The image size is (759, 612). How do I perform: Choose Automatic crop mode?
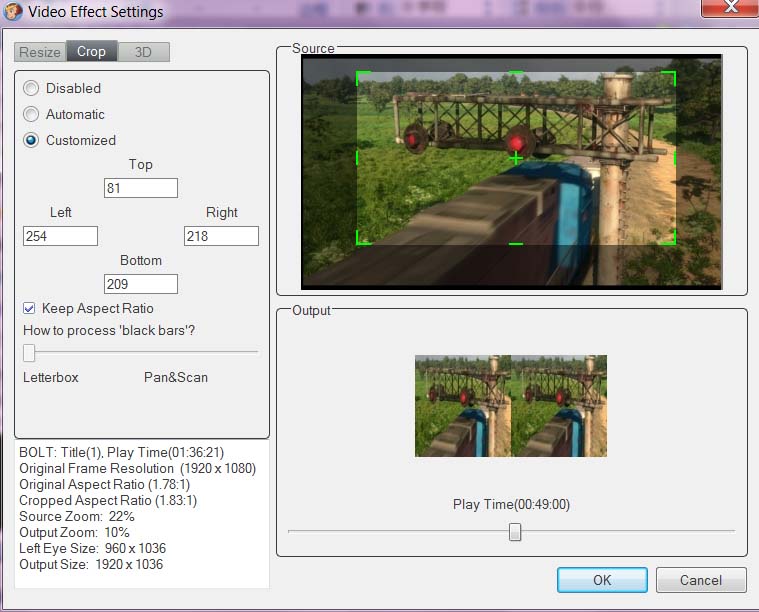(x=31, y=114)
